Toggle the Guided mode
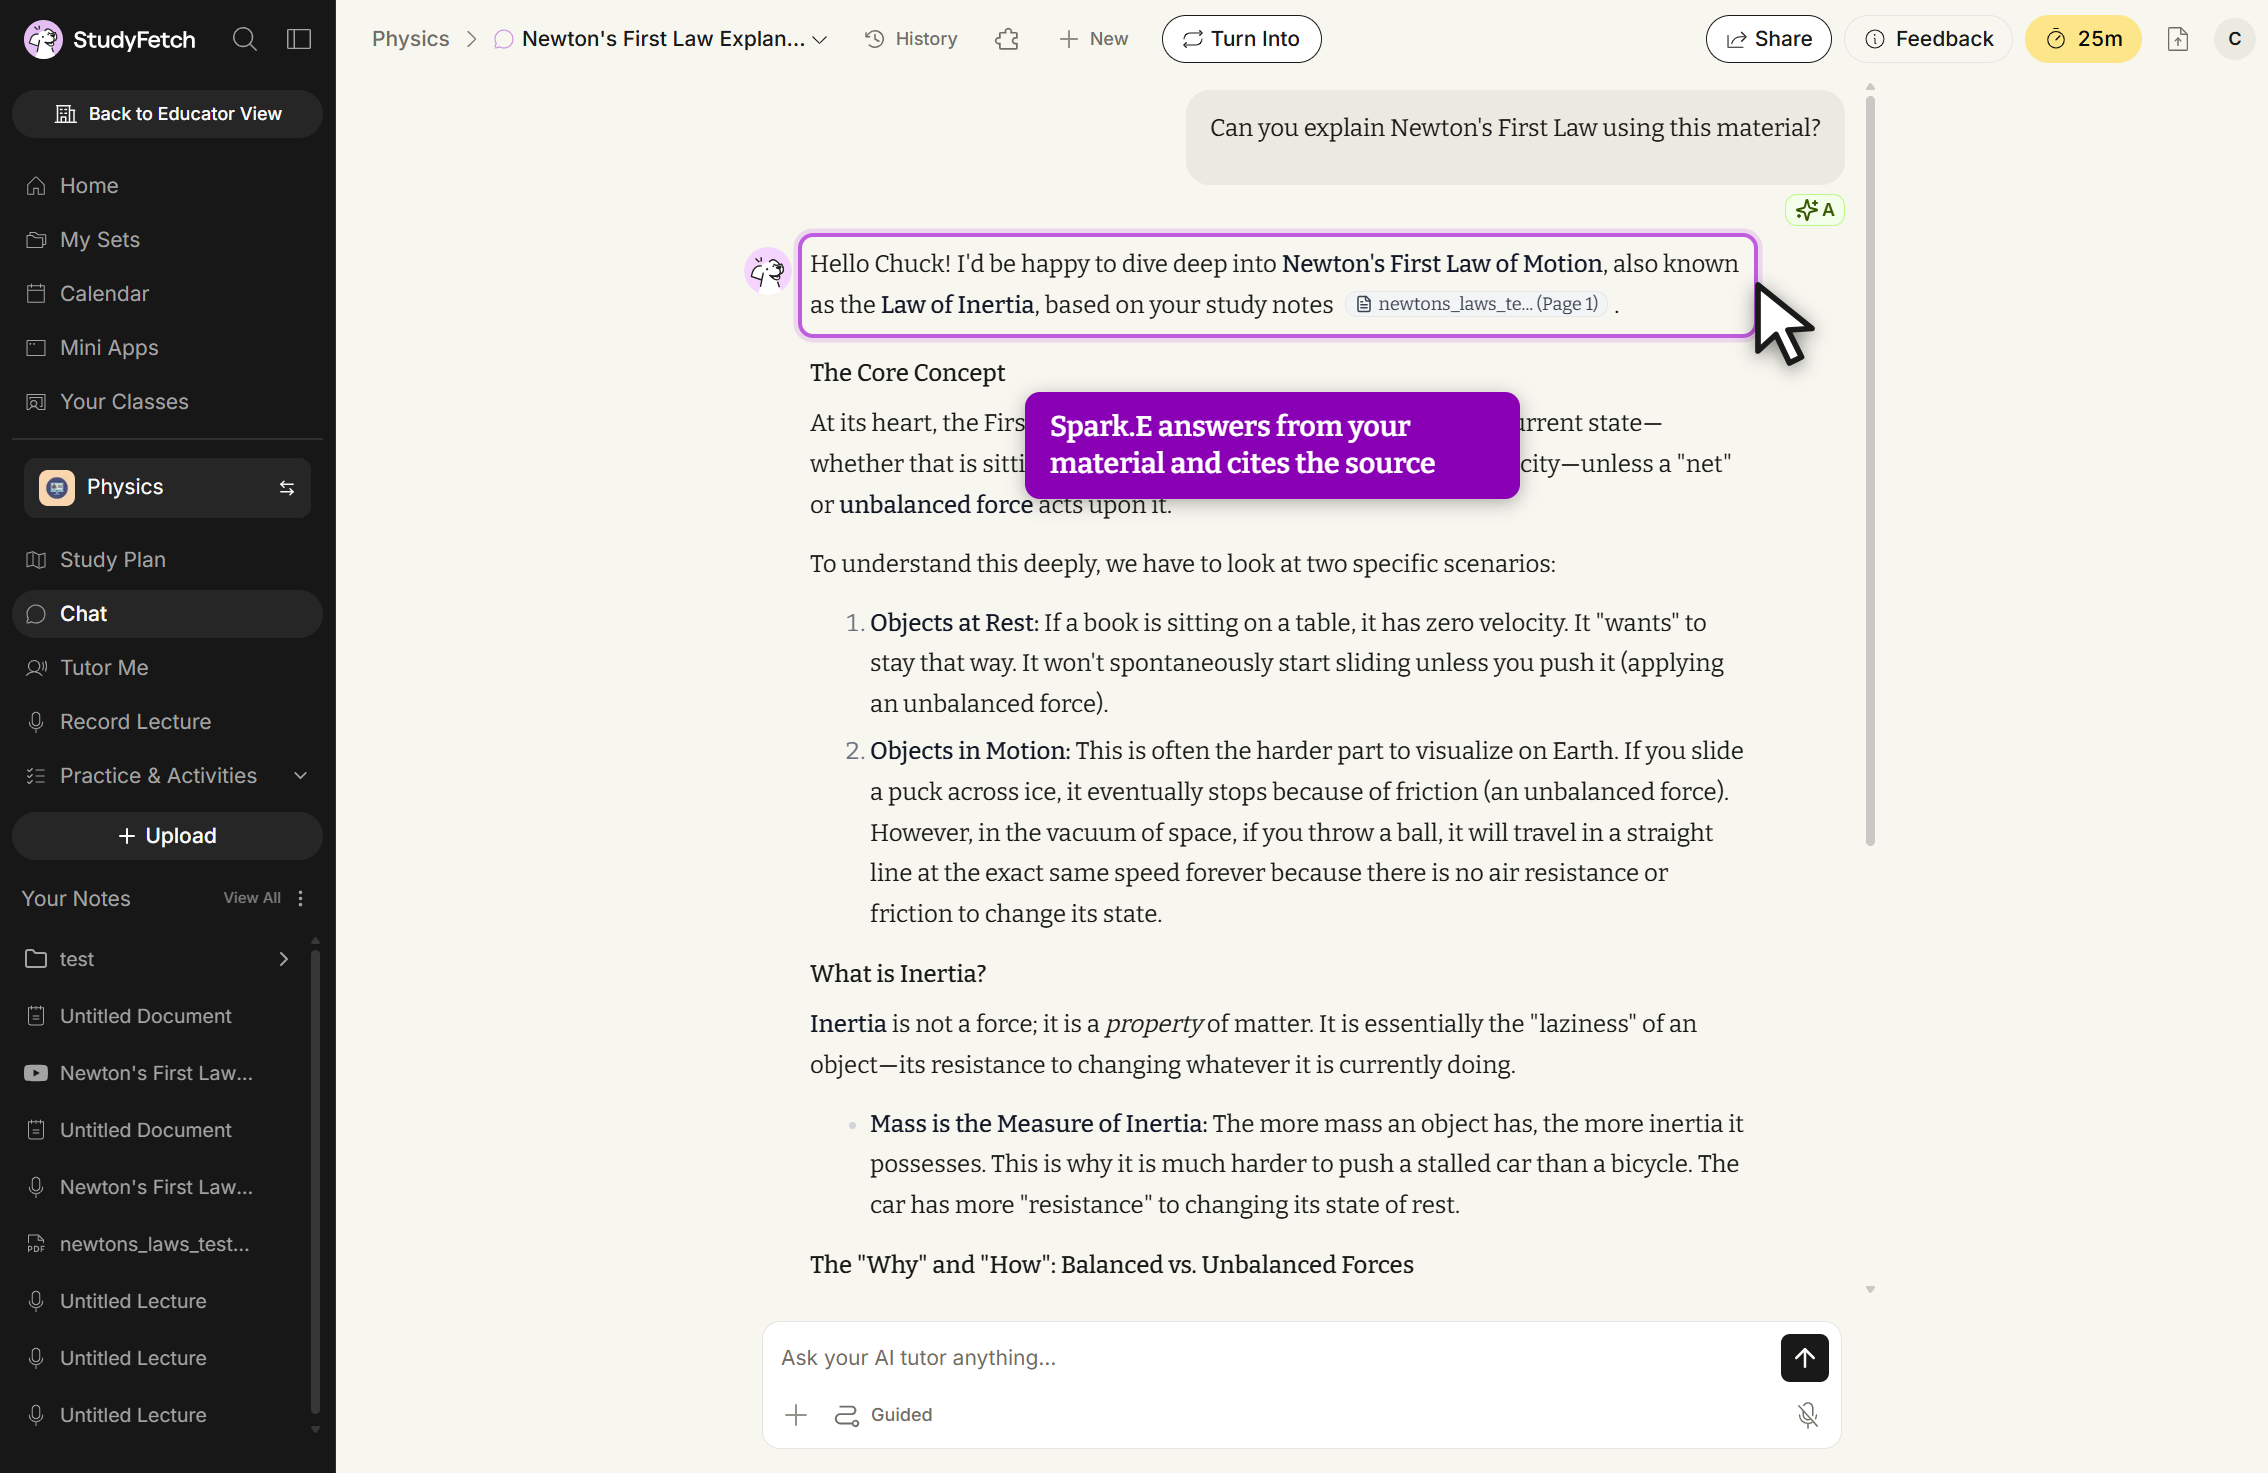2268x1473 pixels. click(883, 1415)
